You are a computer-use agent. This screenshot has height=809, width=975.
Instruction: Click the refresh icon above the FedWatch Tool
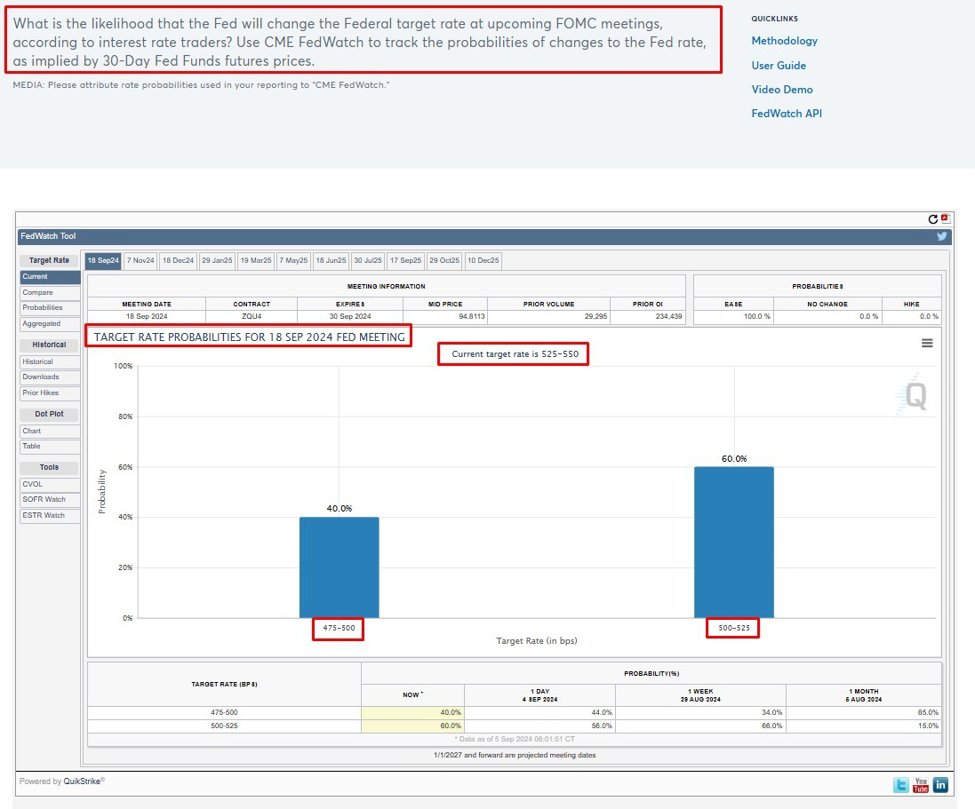coord(932,219)
